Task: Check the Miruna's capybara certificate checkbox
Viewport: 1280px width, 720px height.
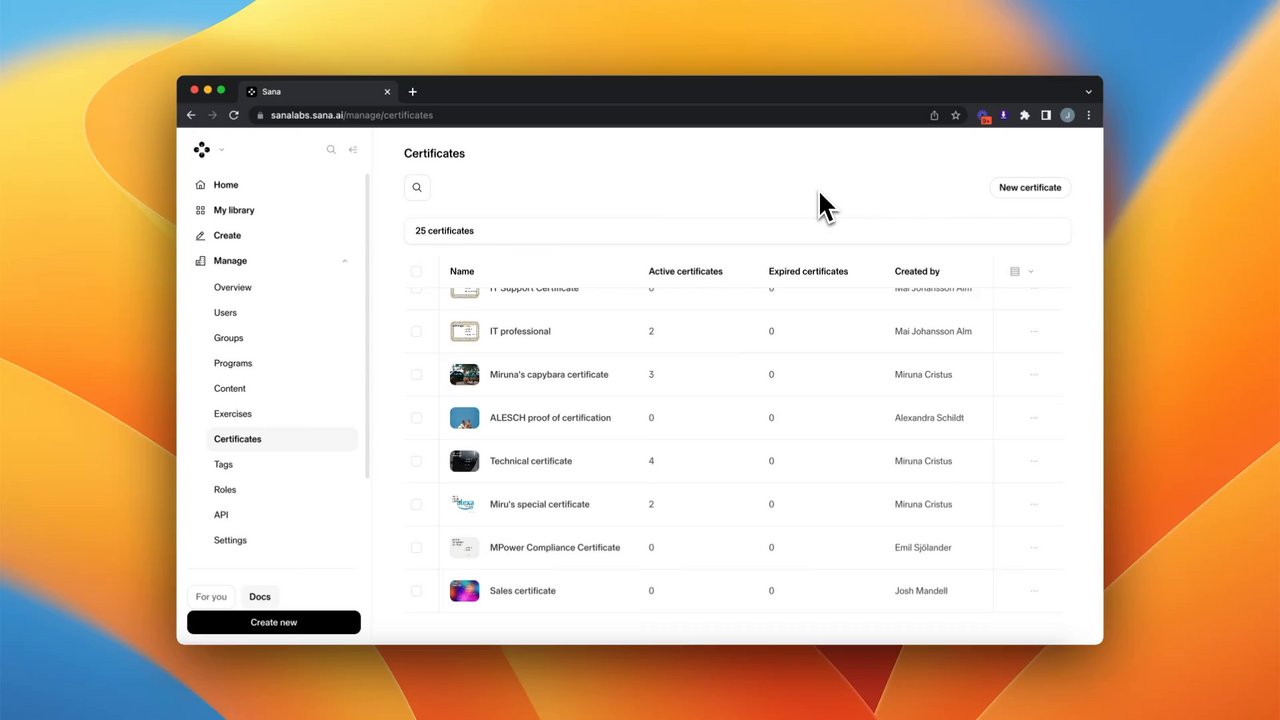Action: point(416,374)
